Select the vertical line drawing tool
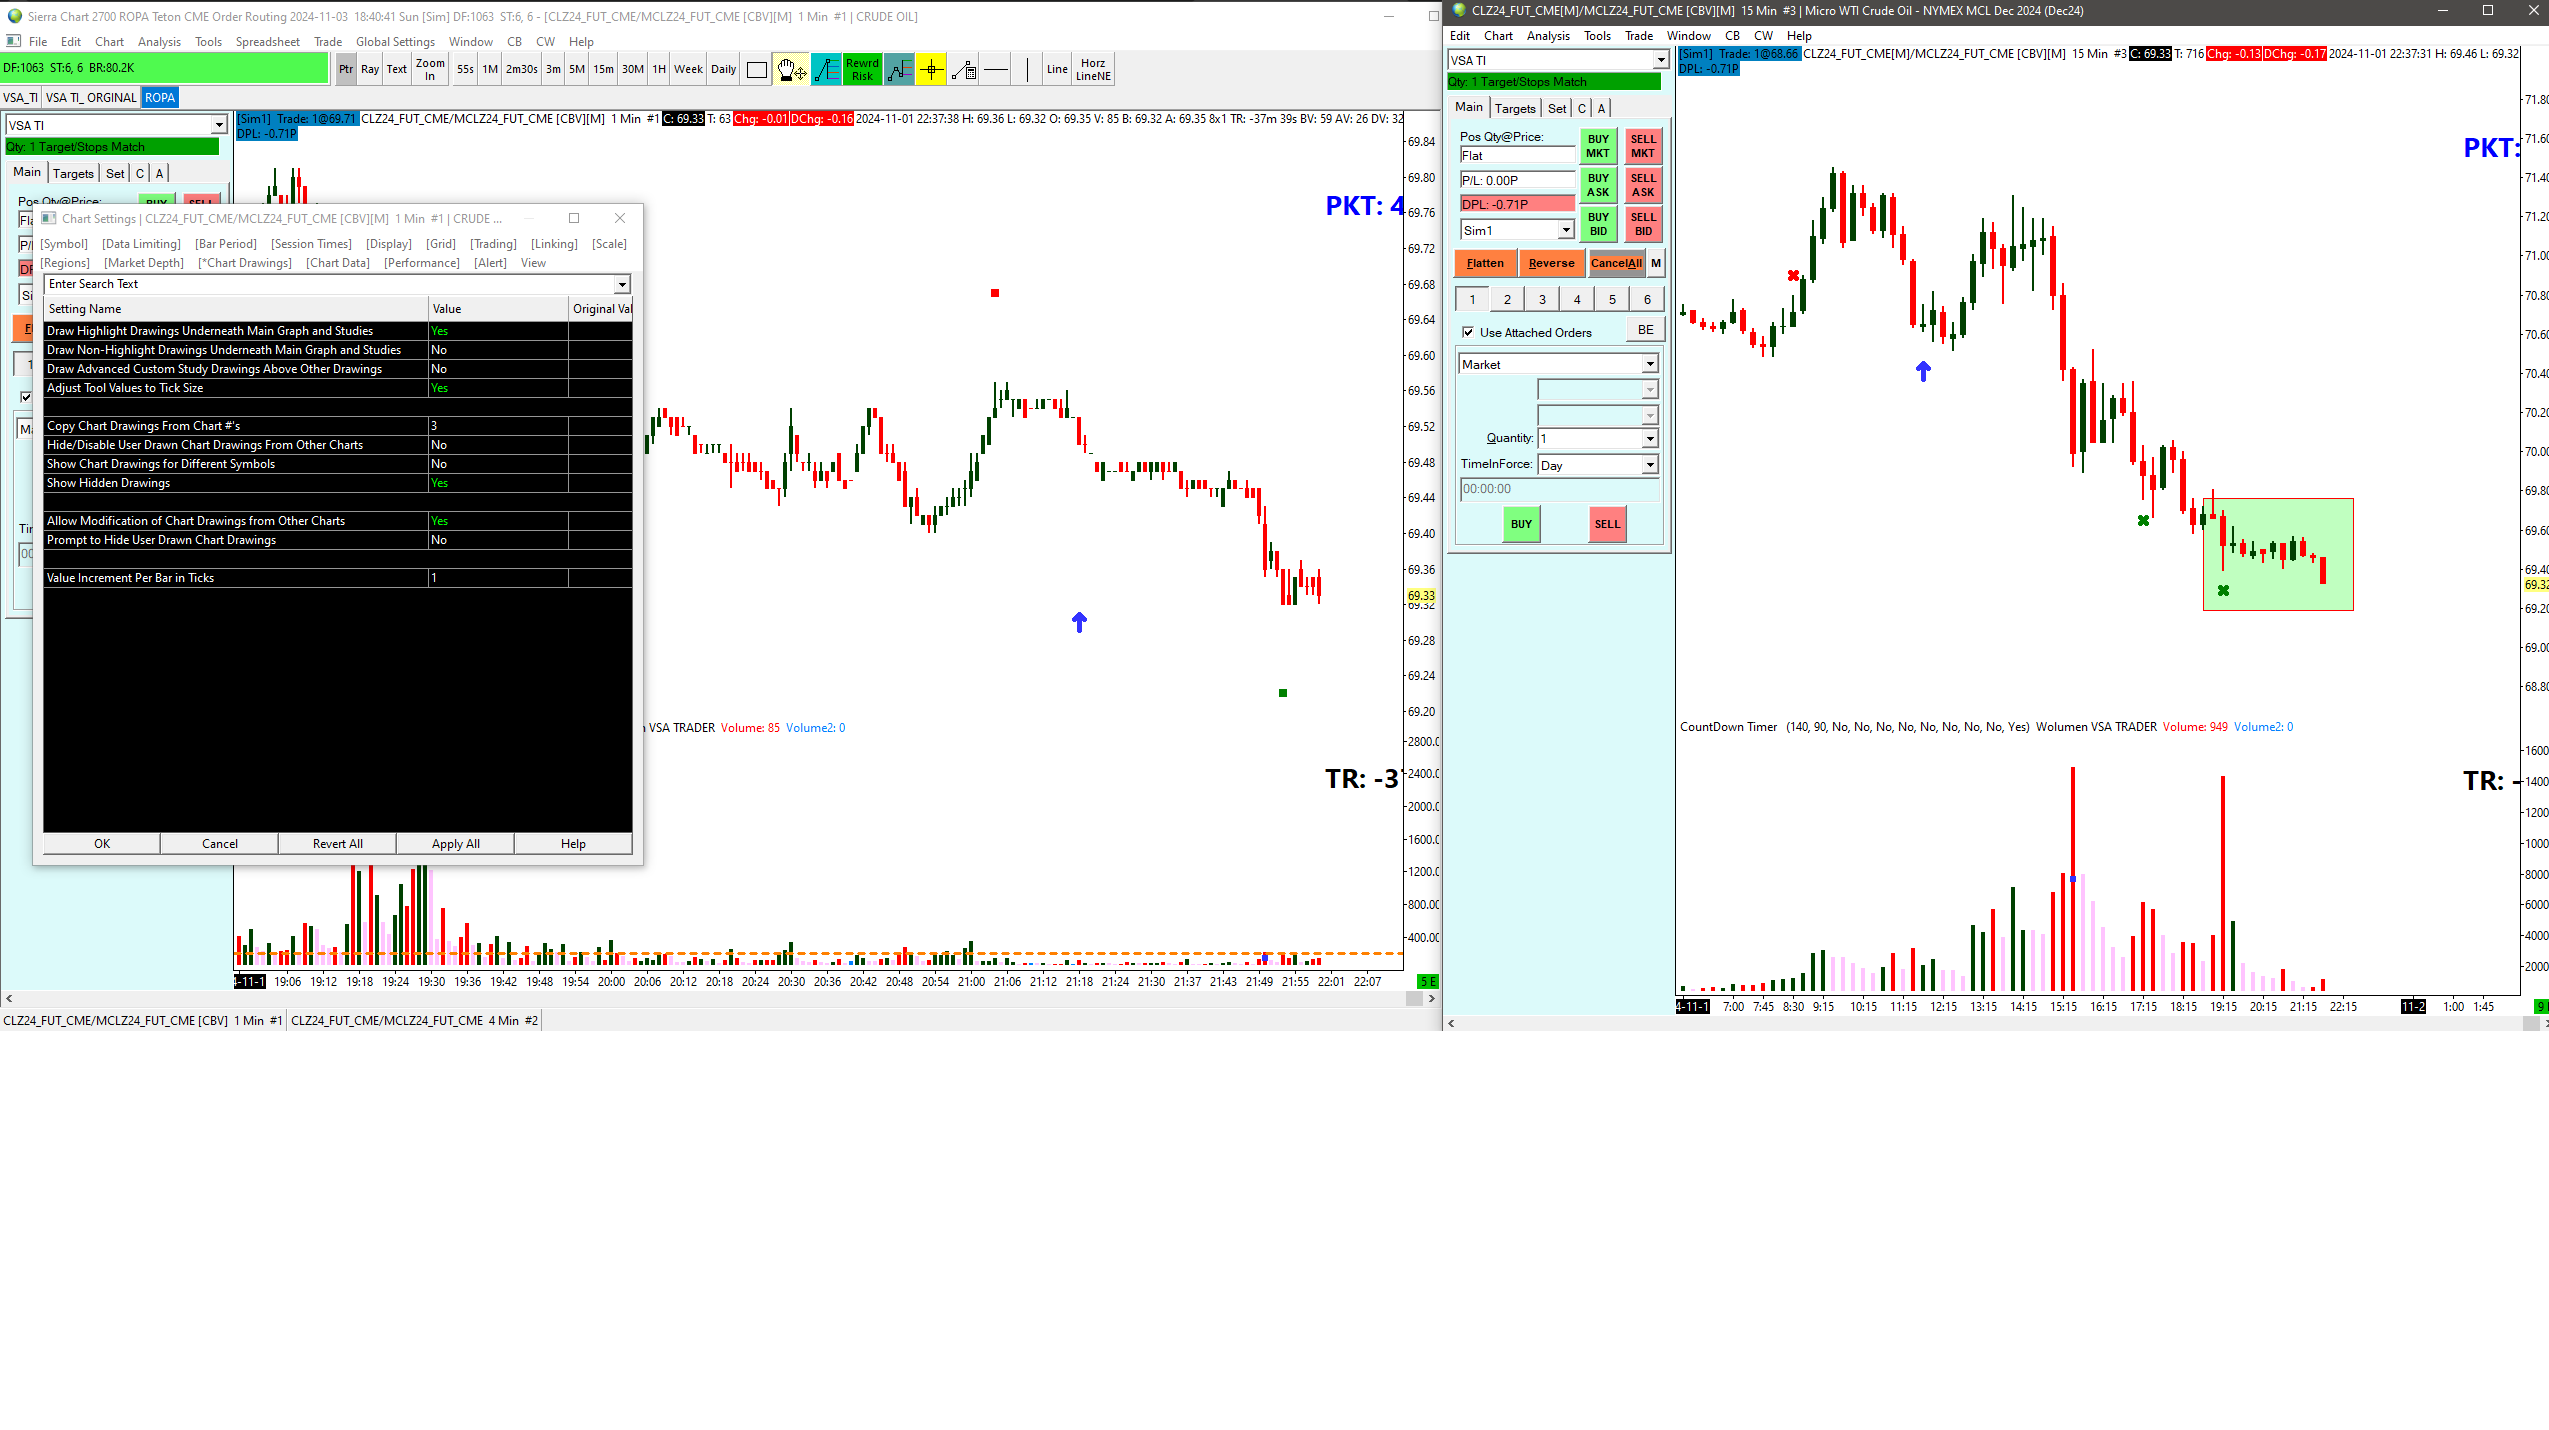Screen dimensions: 2549x1430 click(x=1027, y=69)
